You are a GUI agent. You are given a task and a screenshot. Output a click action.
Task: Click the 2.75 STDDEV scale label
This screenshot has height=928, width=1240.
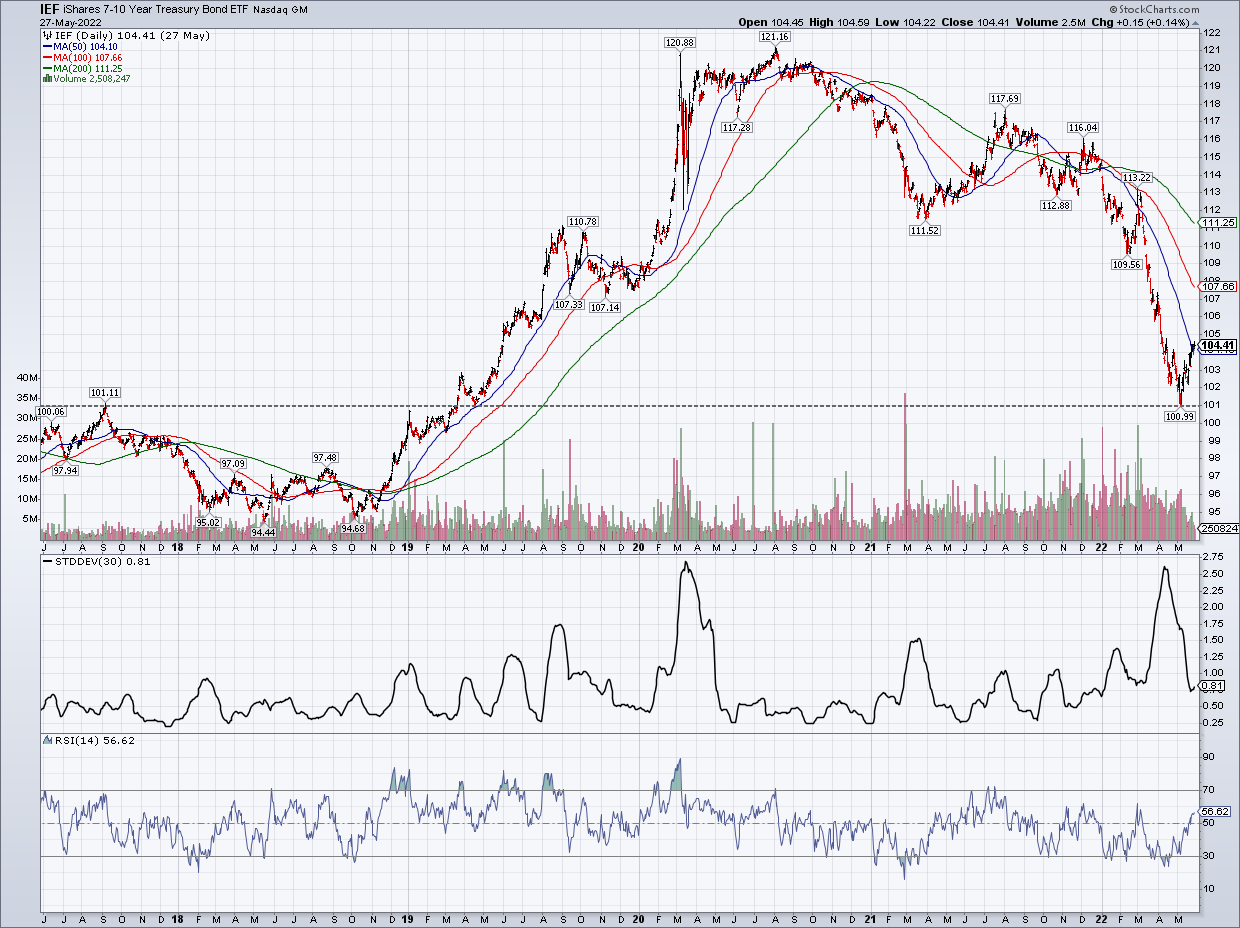coord(1212,555)
